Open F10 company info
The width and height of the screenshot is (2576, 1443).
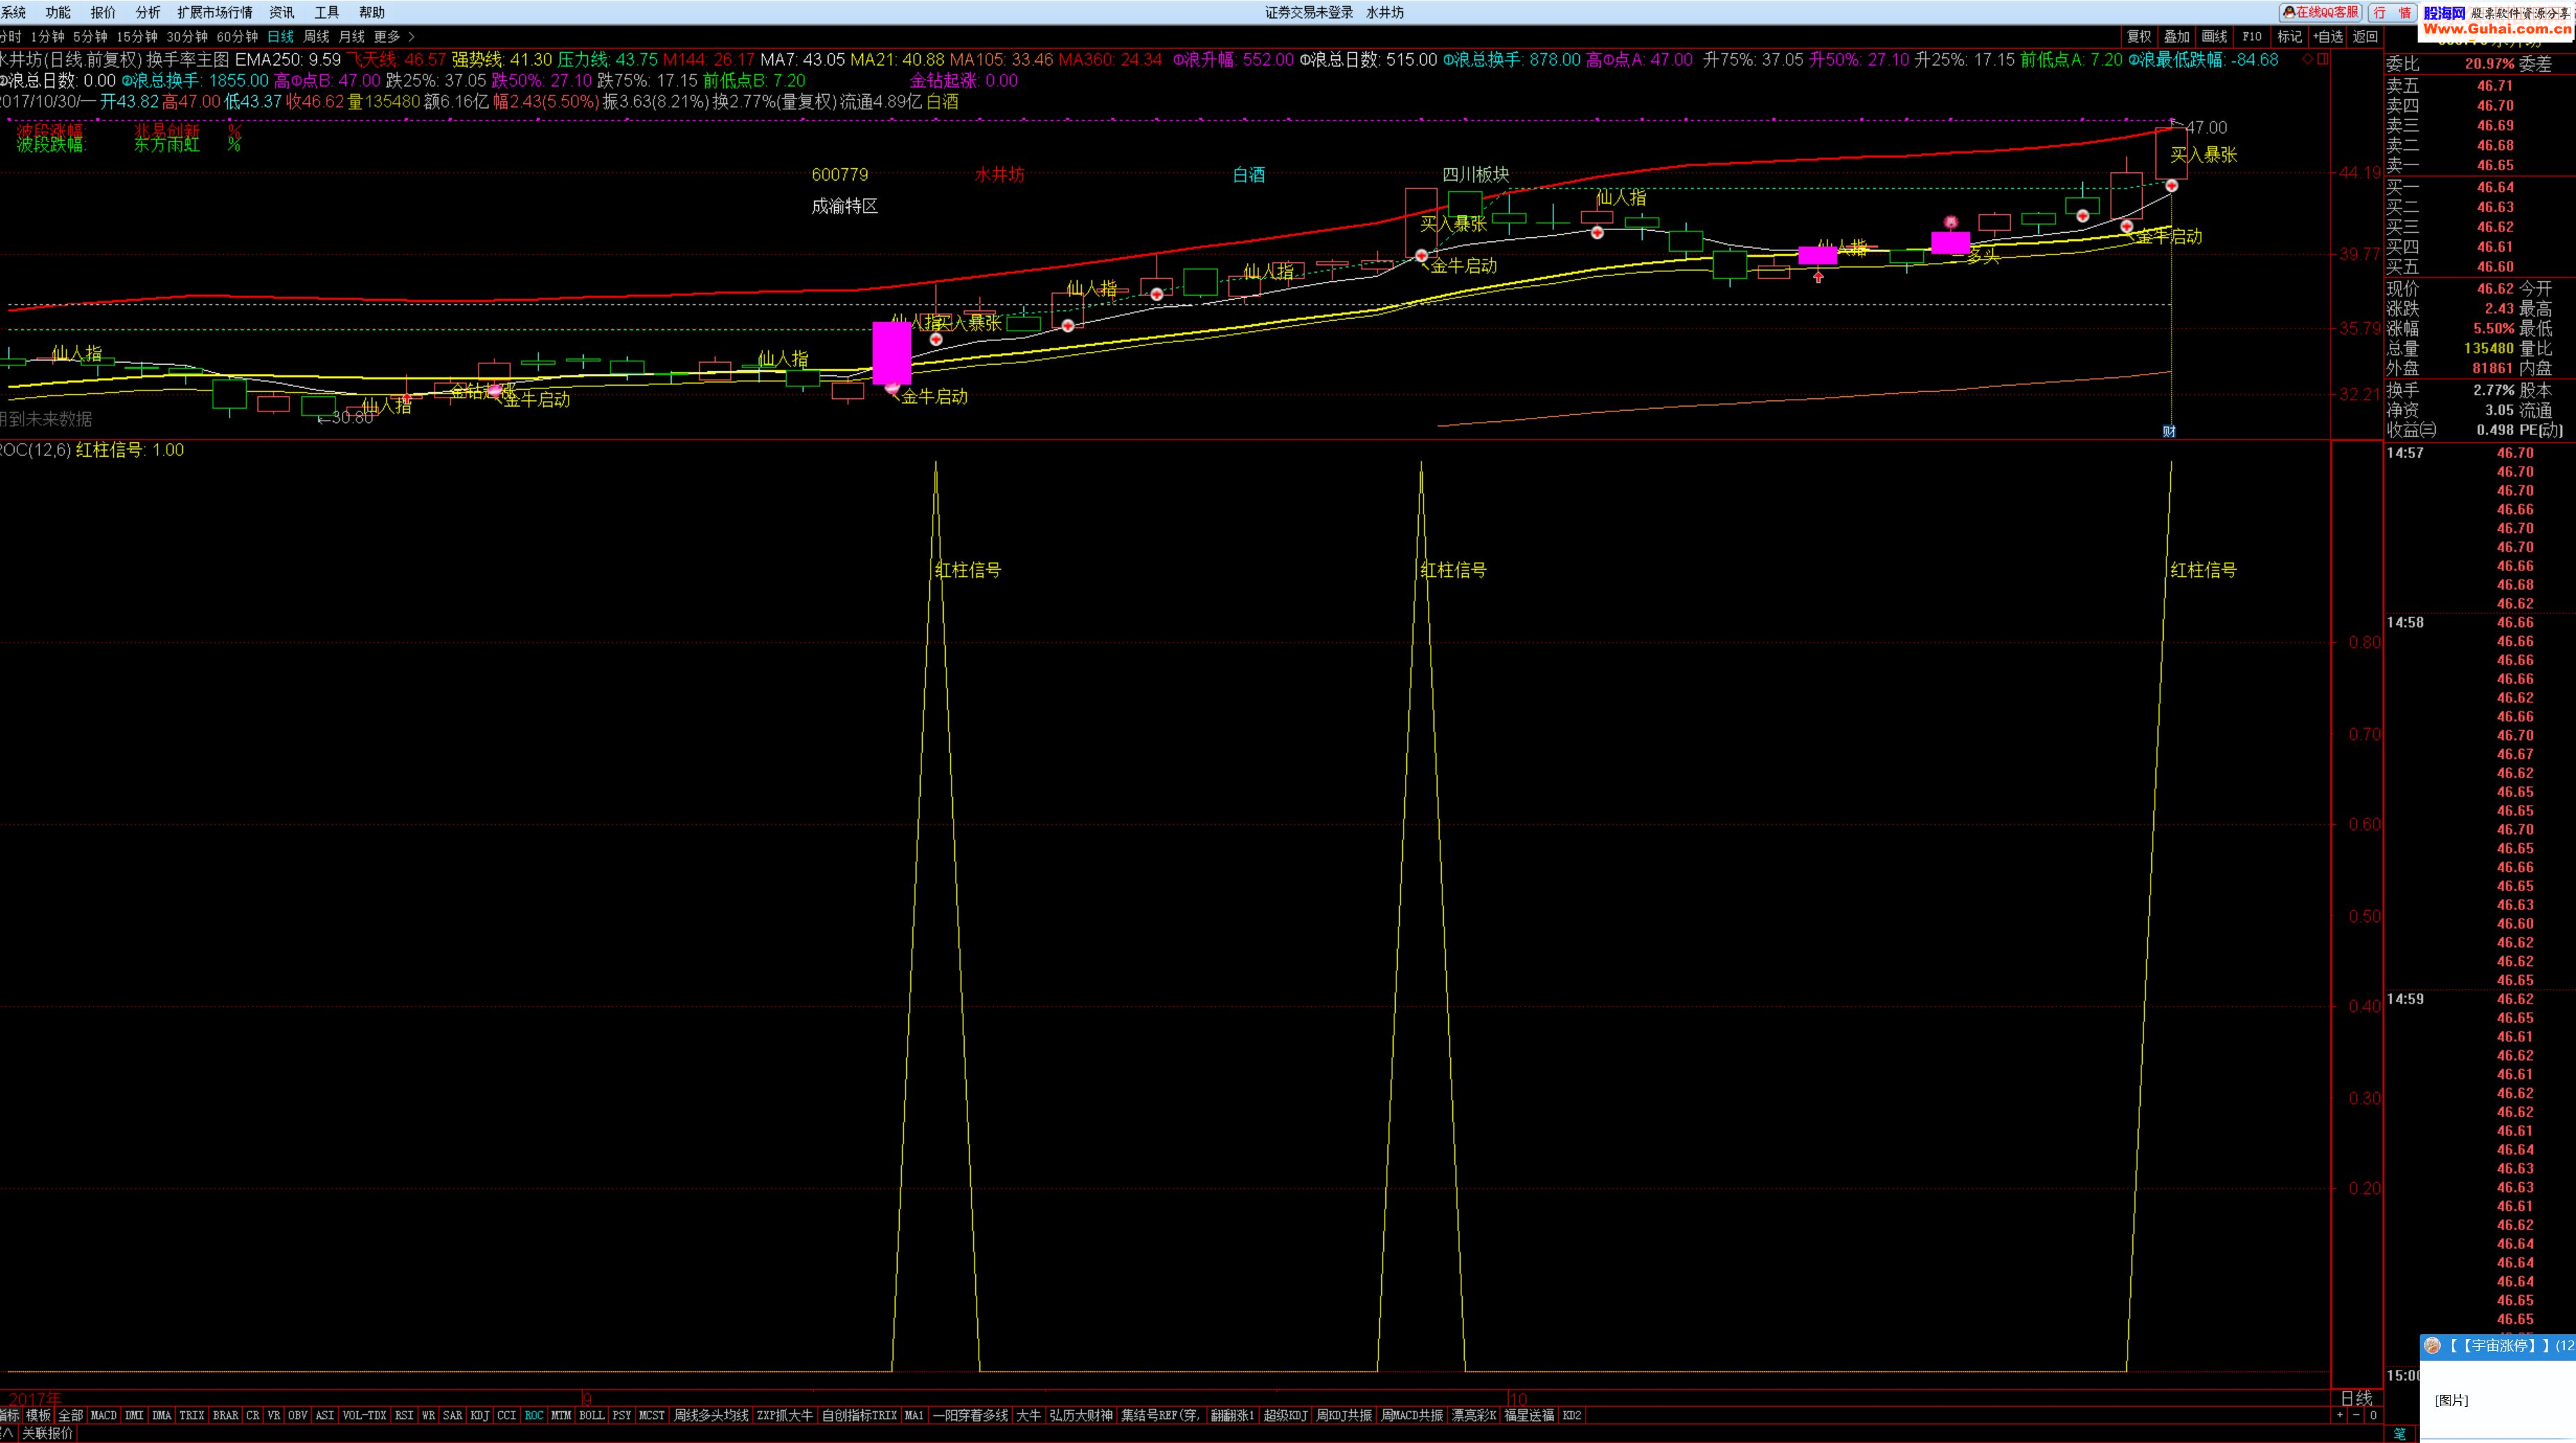[2252, 36]
